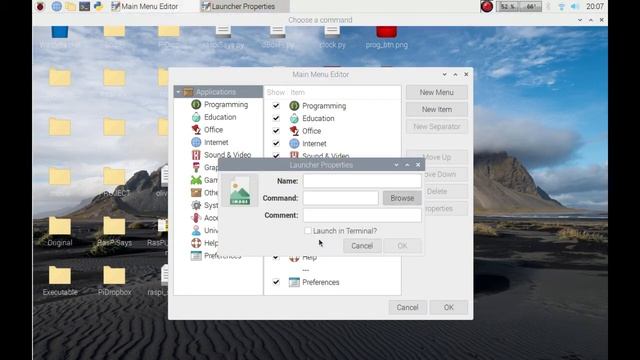Cancel the Launcher Properties dialog
This screenshot has height=360, width=640.
coord(362,246)
